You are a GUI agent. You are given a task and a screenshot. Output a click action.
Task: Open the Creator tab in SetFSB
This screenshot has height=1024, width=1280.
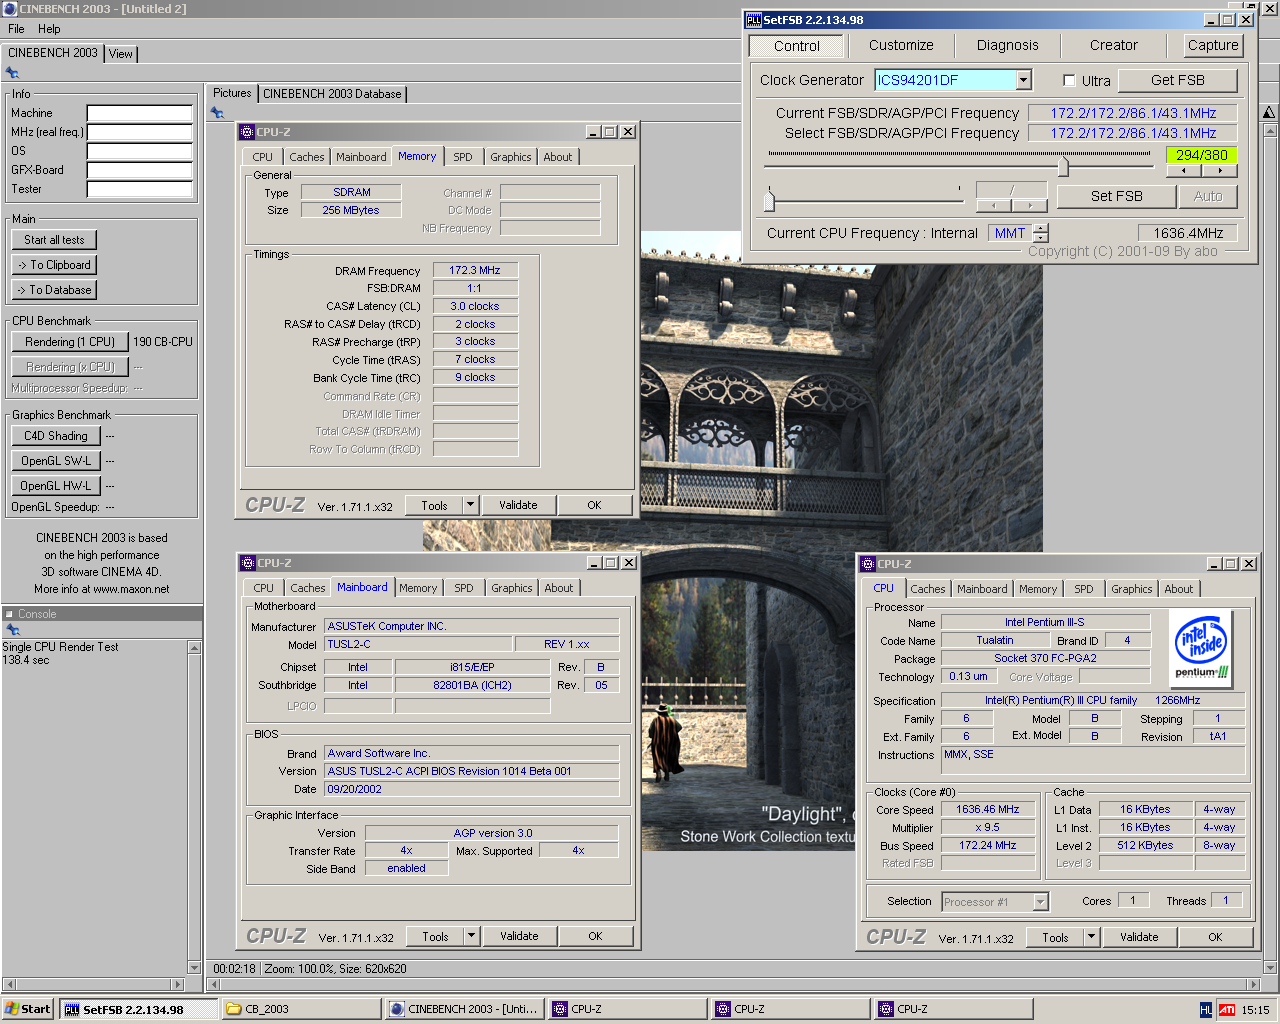point(1114,45)
